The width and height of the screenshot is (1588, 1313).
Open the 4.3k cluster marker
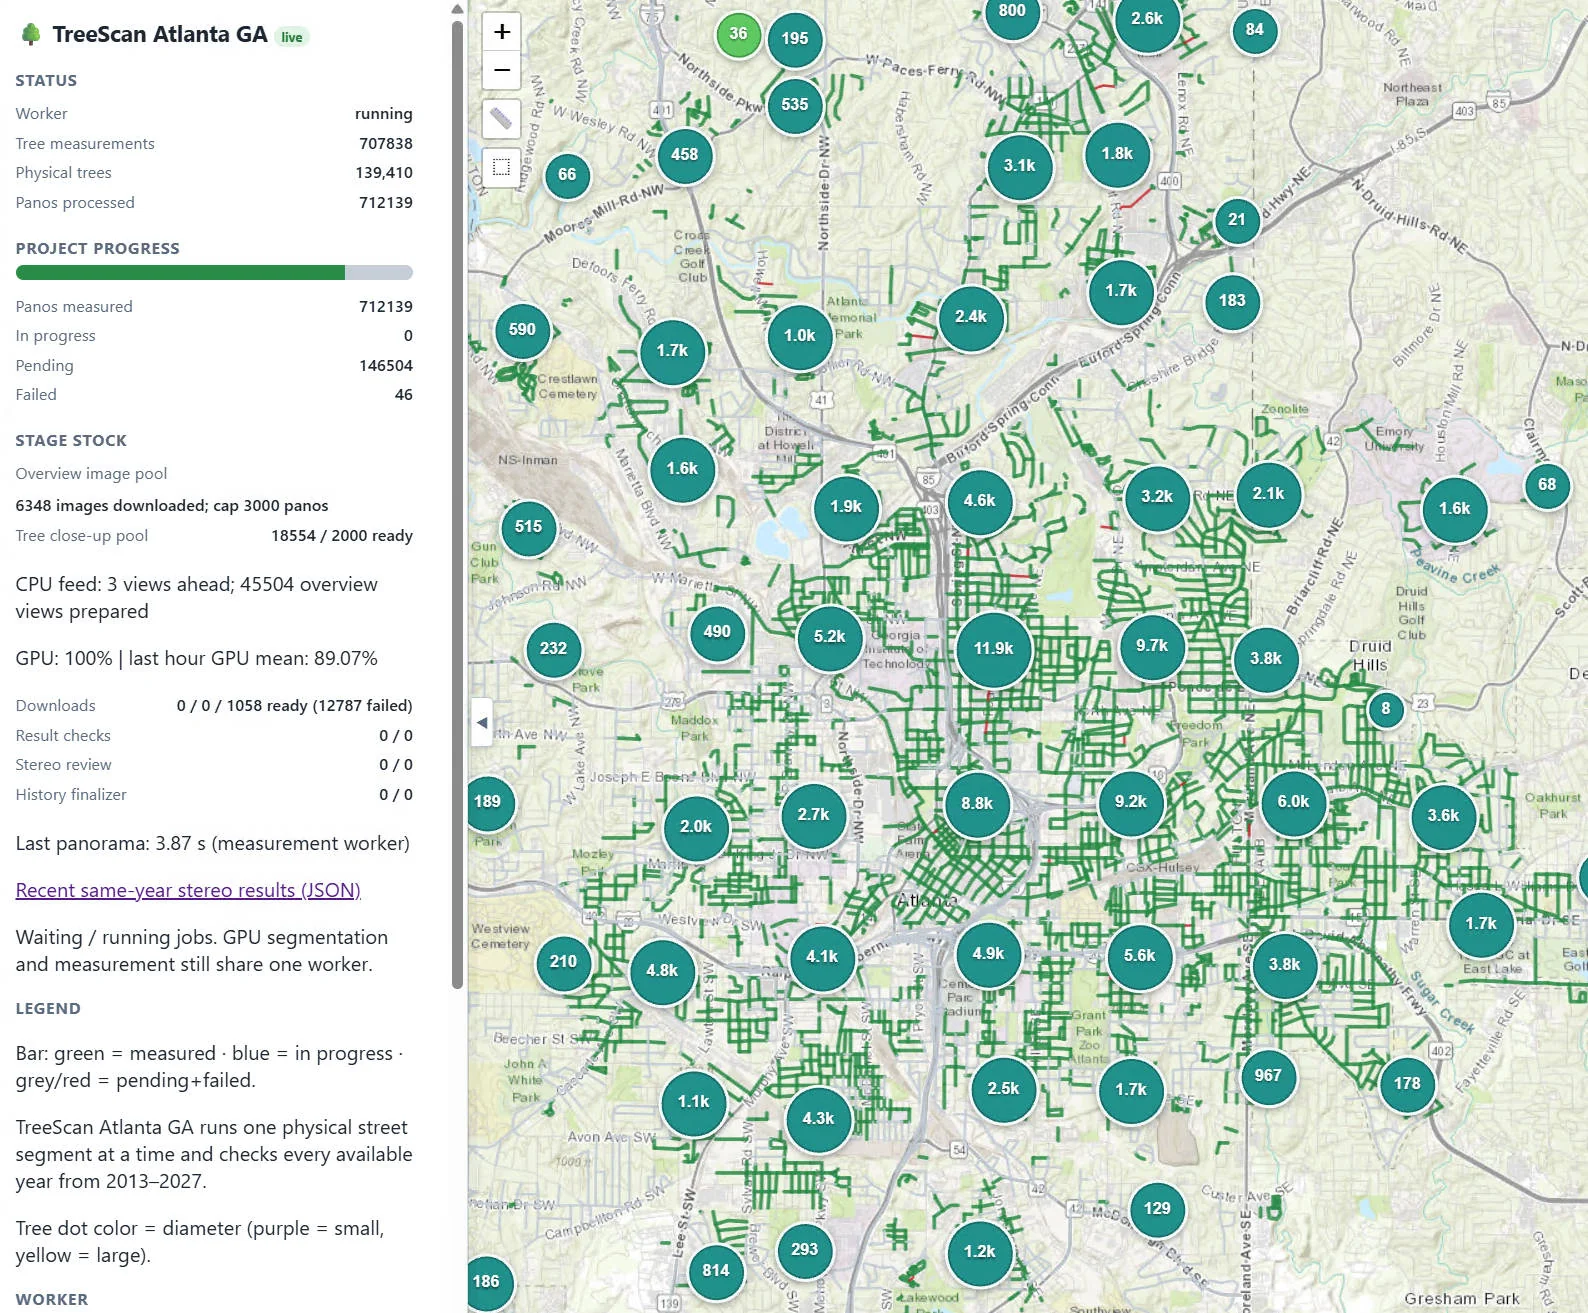818,1119
